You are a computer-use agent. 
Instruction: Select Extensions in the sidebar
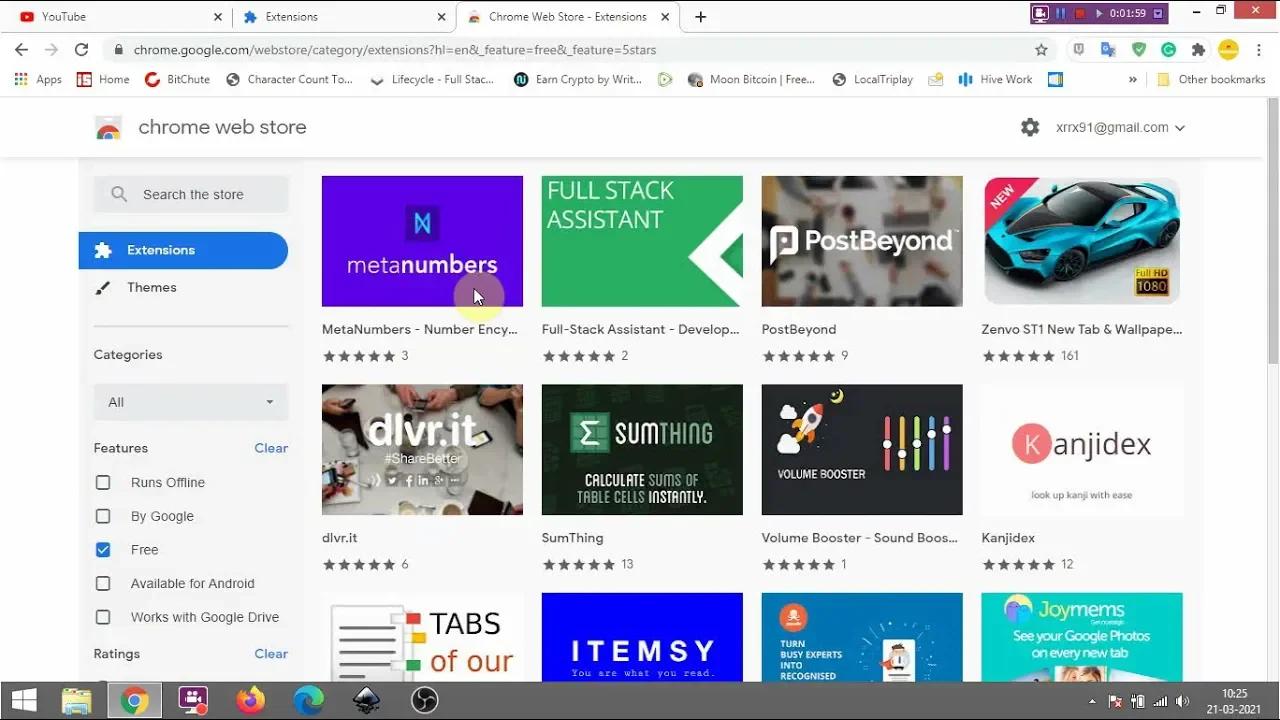(183, 250)
